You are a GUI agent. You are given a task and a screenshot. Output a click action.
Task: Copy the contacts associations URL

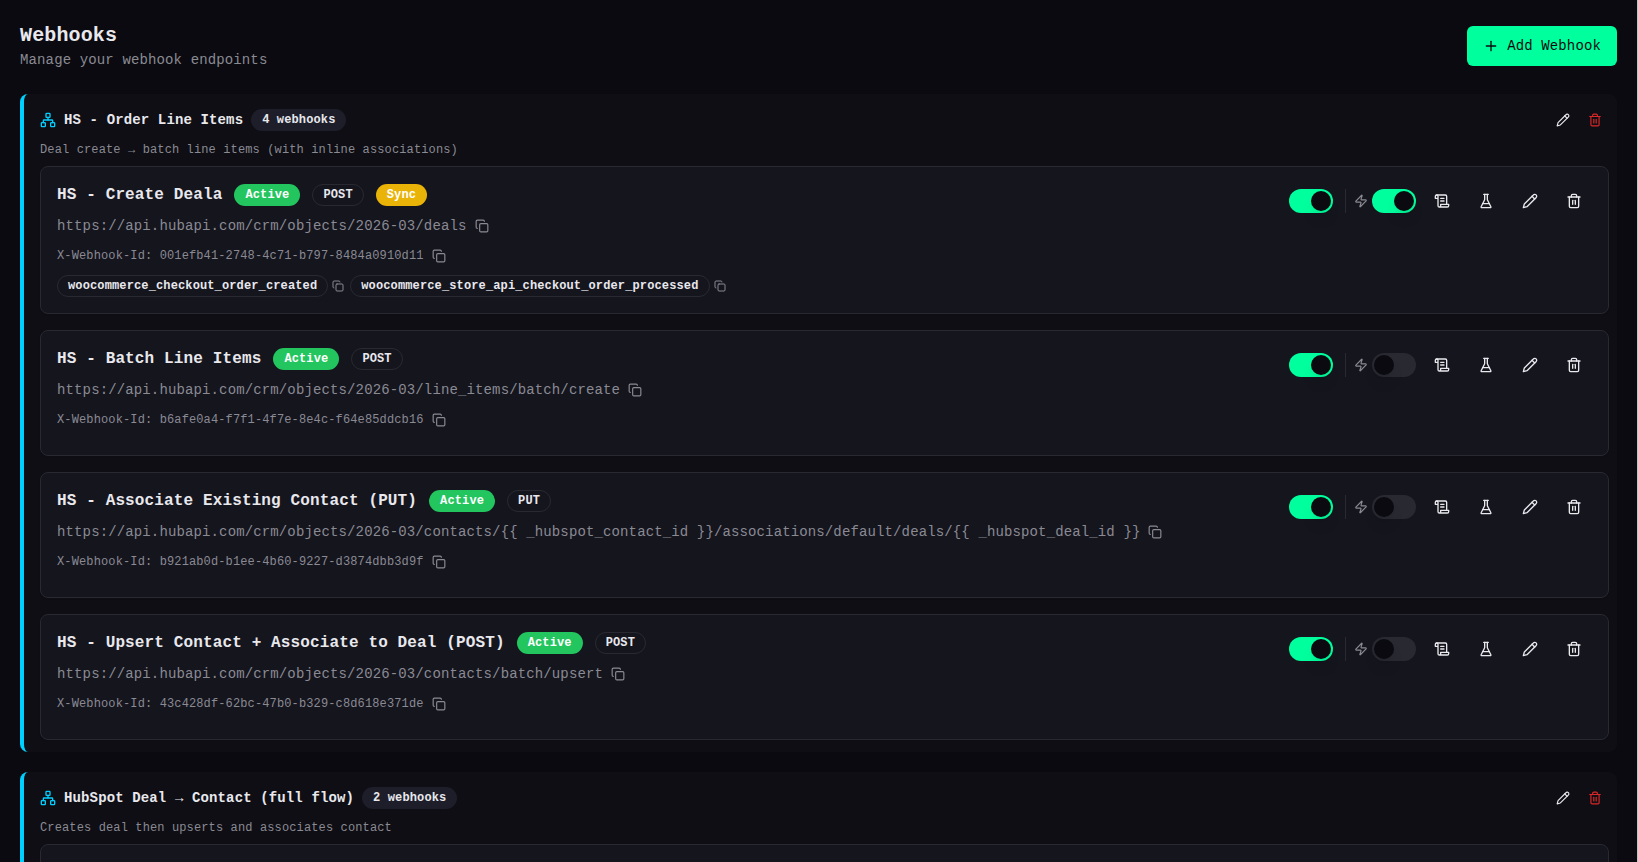tap(1155, 532)
